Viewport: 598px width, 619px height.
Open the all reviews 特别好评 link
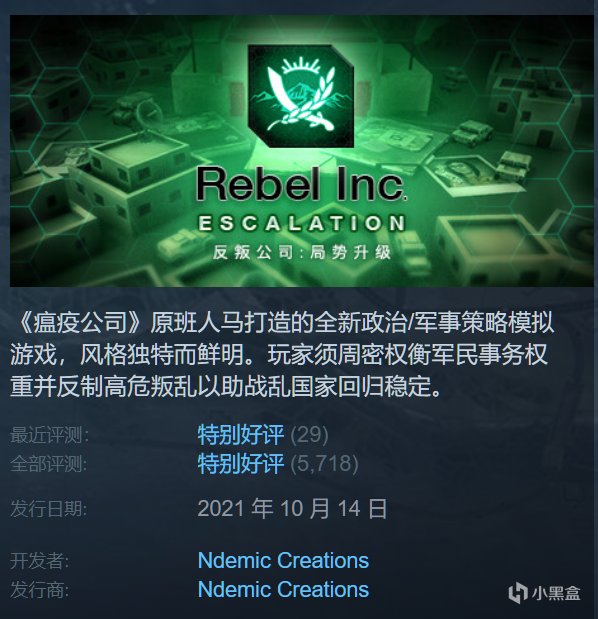tap(241, 463)
